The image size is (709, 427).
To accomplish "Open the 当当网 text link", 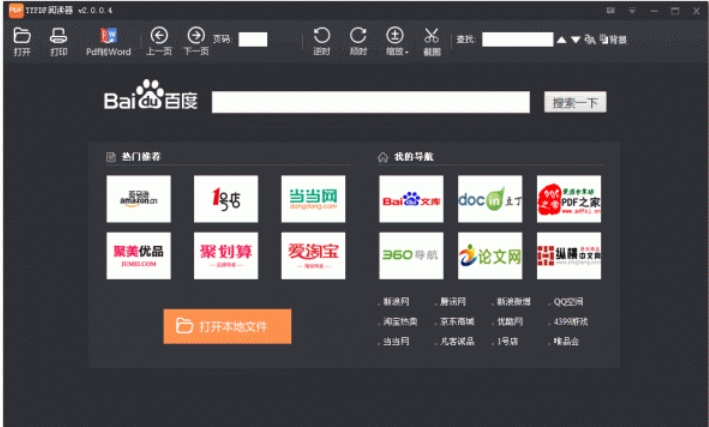I will click(x=396, y=342).
